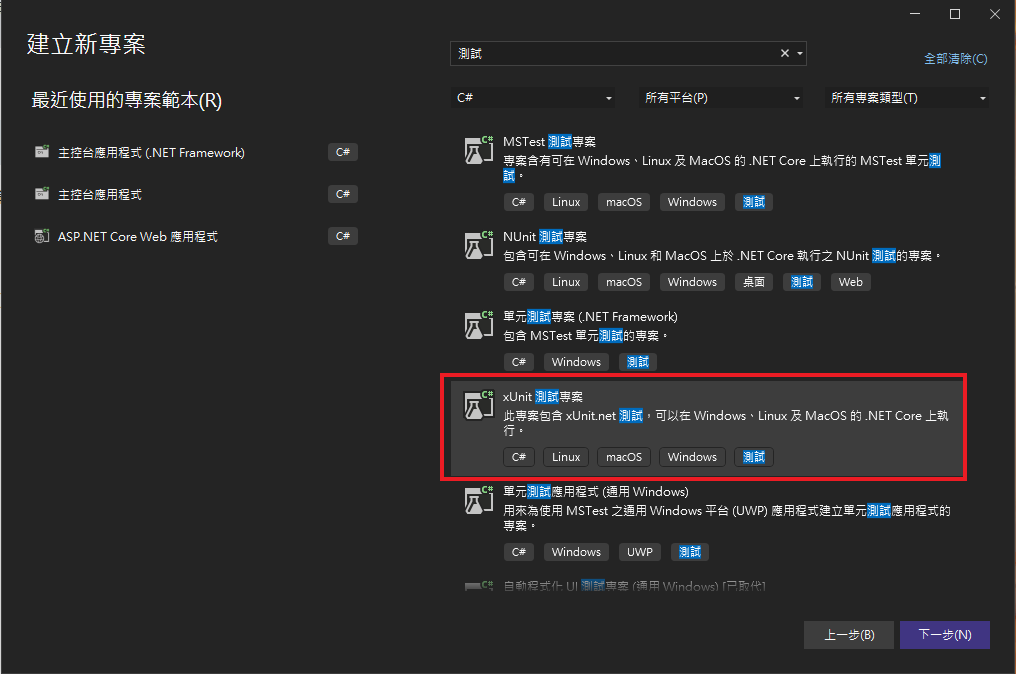Select 單元測試應用程式 (通用 Windows) title

(x=596, y=492)
